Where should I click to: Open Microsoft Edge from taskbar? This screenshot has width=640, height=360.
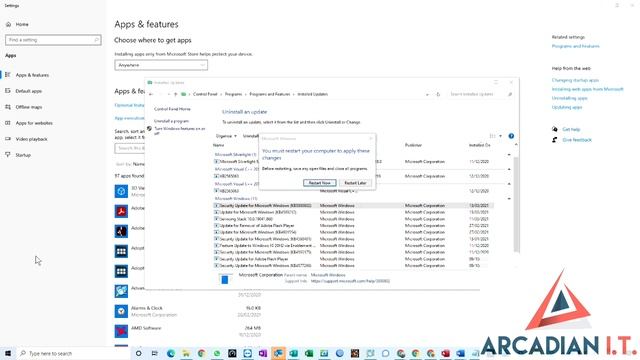(171, 353)
